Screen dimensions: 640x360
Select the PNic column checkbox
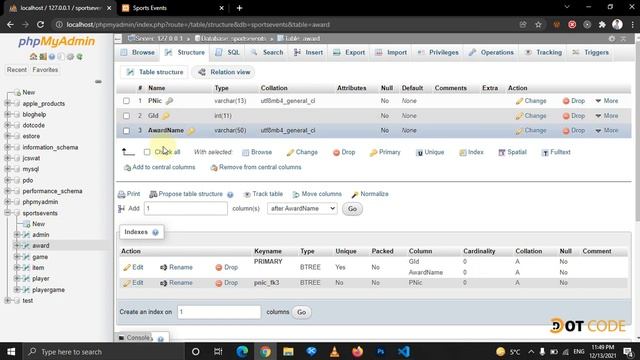coord(126,101)
